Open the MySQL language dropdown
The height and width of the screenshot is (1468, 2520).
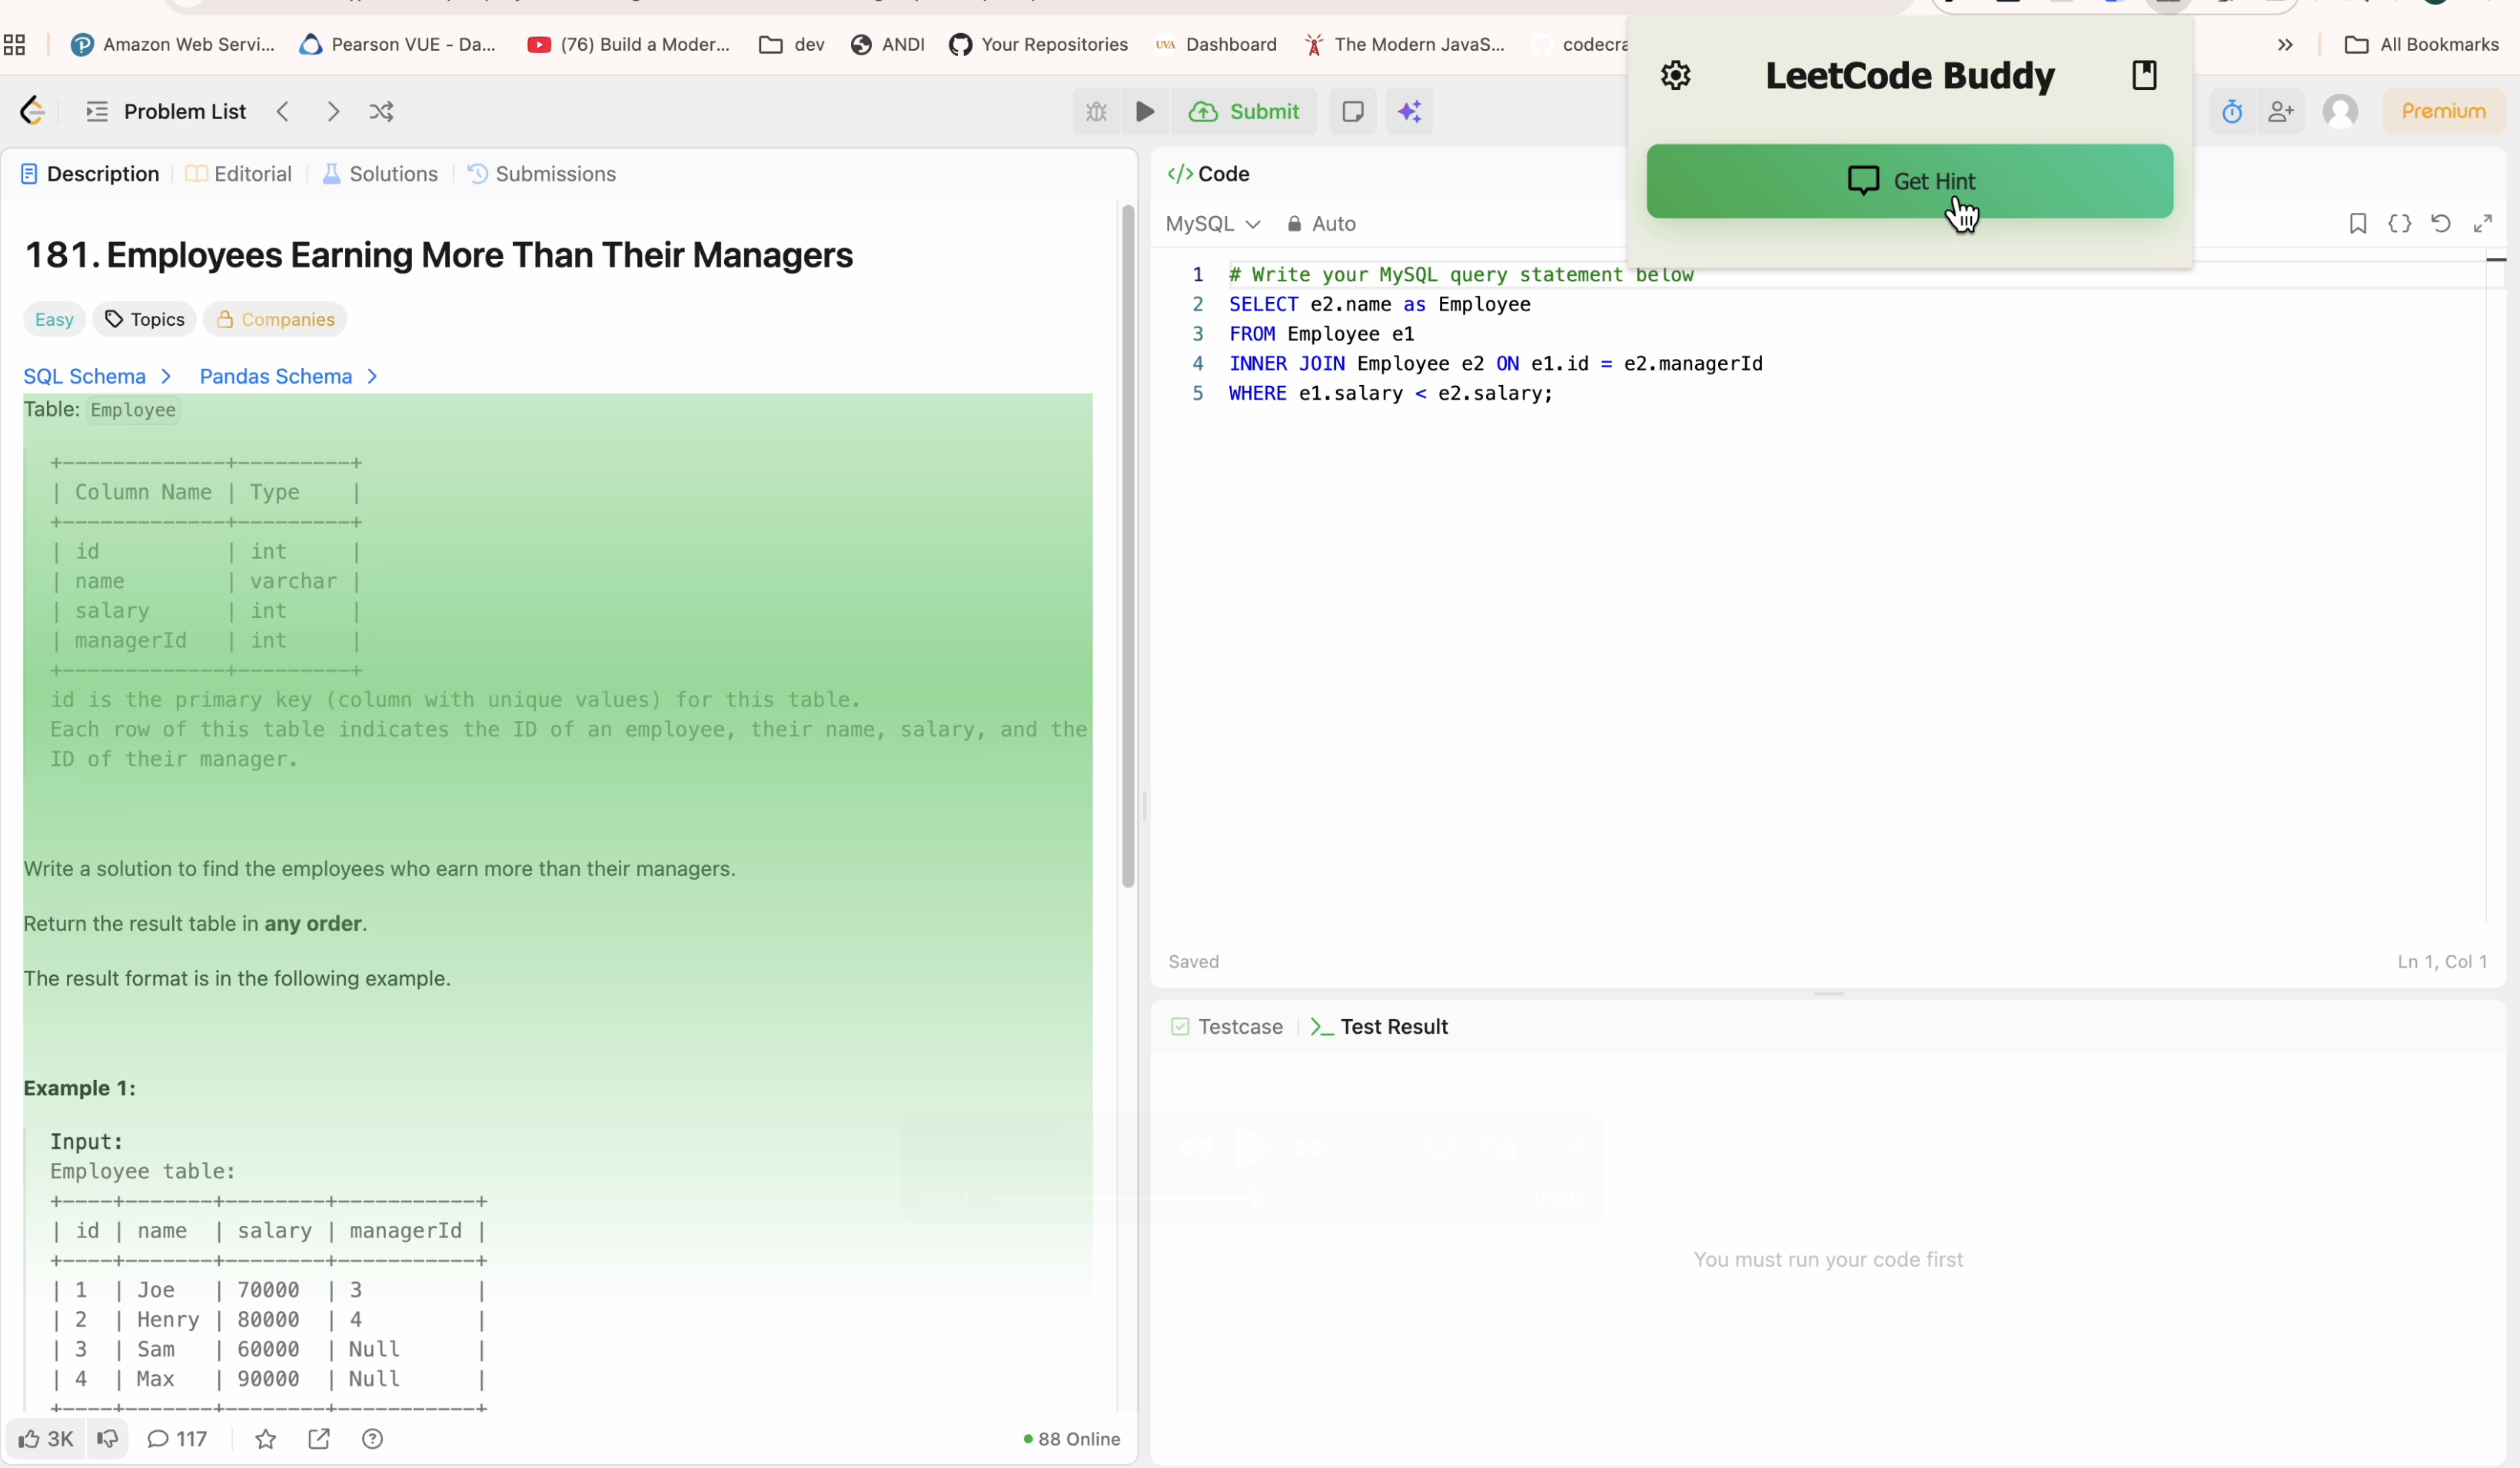[1211, 224]
